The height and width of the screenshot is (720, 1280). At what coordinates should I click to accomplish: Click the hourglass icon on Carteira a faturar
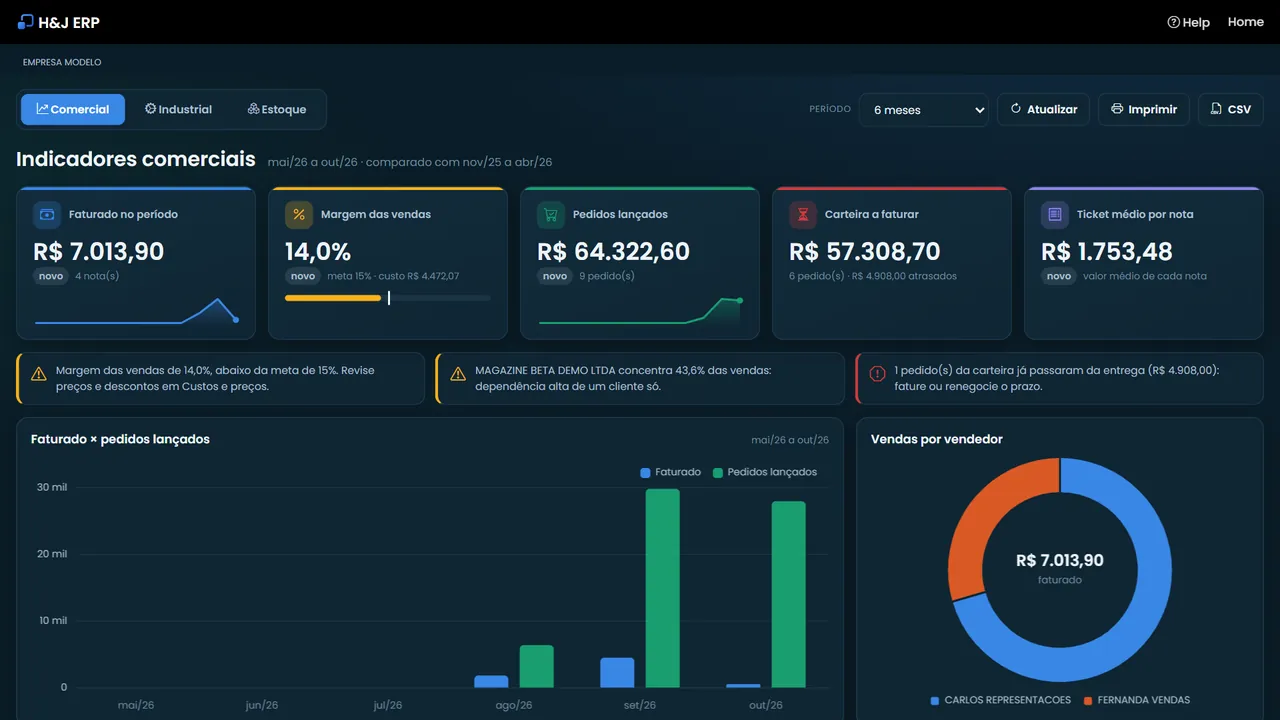click(x=803, y=214)
